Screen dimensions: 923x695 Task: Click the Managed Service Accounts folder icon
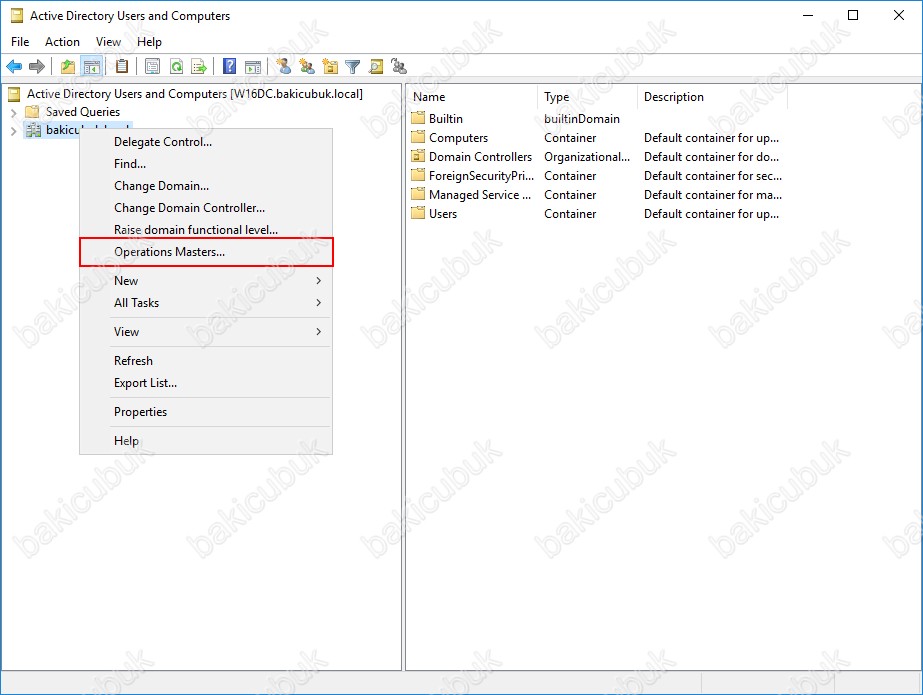[x=418, y=195]
